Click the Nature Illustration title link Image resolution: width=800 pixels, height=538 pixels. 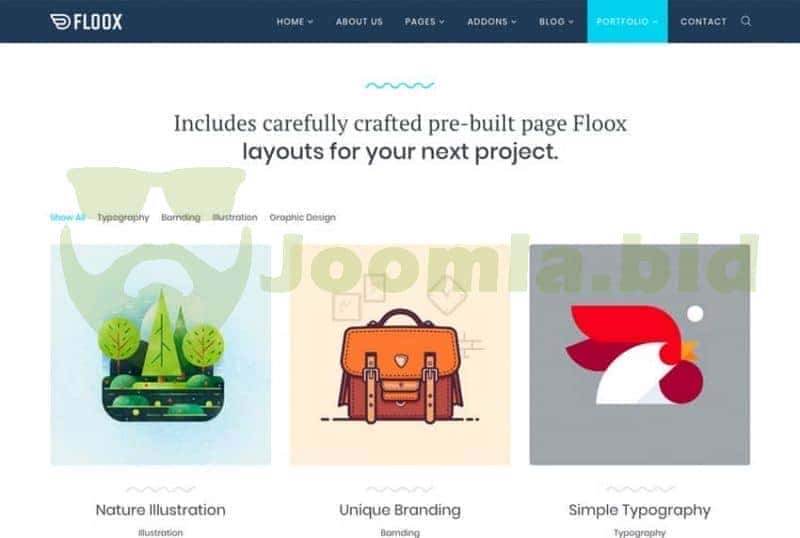point(161,510)
